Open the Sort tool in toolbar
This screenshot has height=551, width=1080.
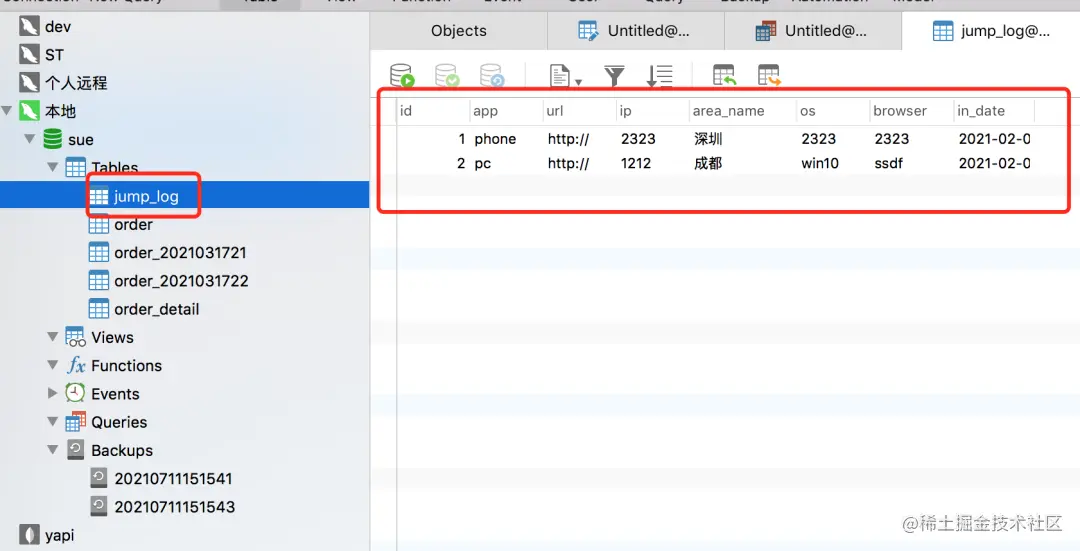(x=659, y=75)
